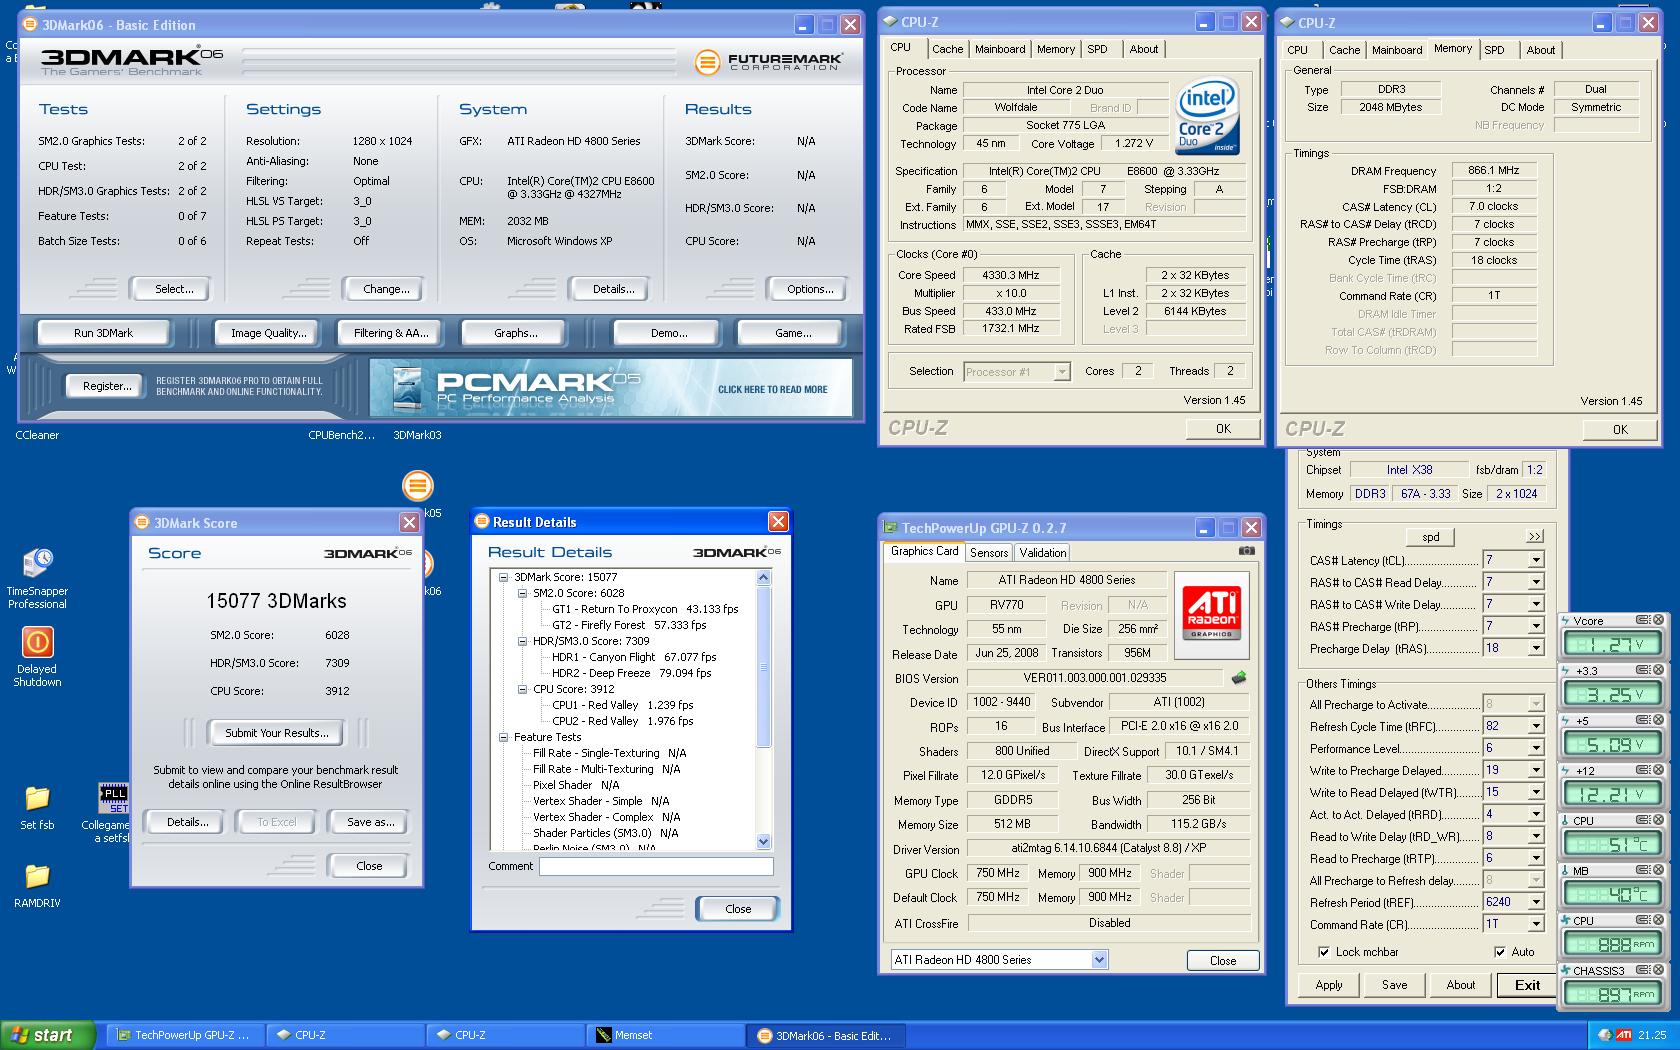Open the Precharge Delay (tRAS) dropdown
Viewport: 1680px width, 1050px height.
click(1535, 648)
